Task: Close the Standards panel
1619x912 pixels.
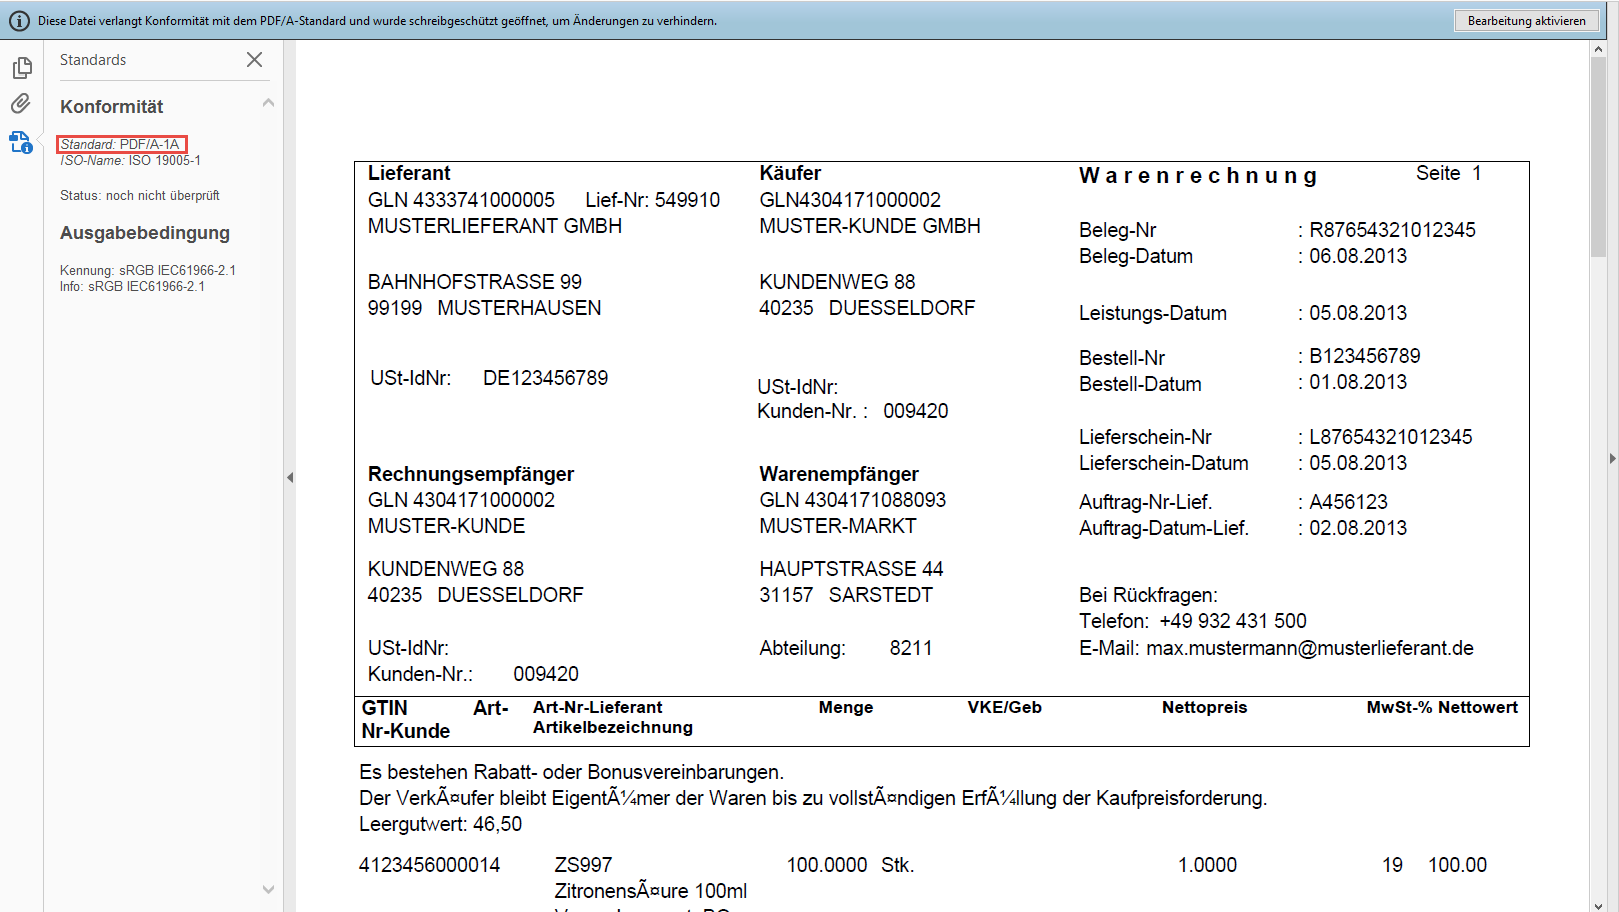Action: tap(254, 60)
